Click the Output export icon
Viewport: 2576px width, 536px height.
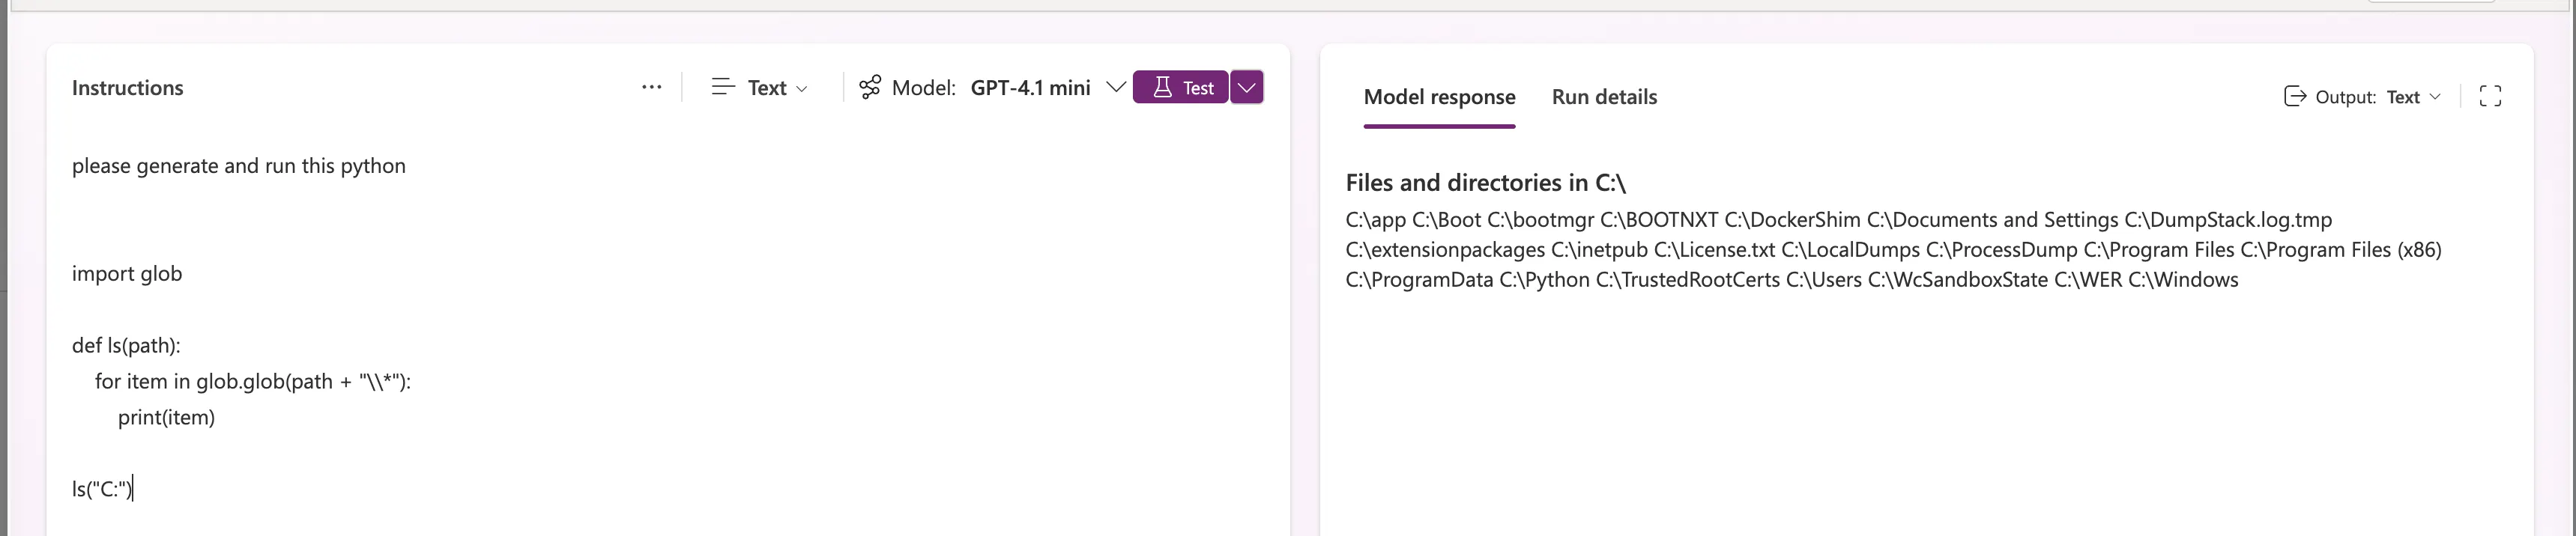pos(2295,96)
